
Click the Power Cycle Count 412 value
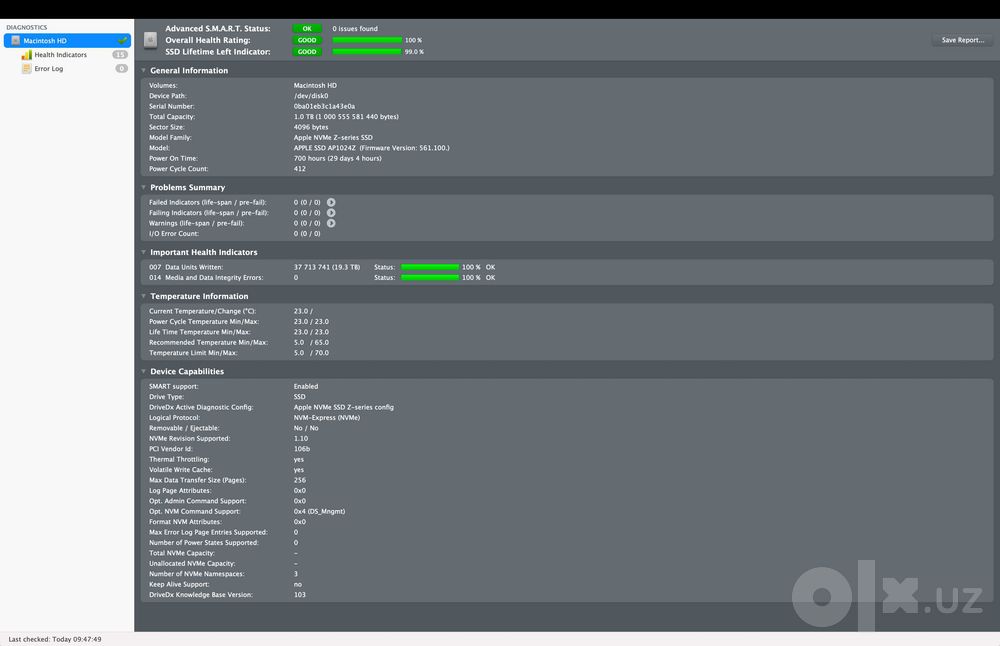pos(299,169)
